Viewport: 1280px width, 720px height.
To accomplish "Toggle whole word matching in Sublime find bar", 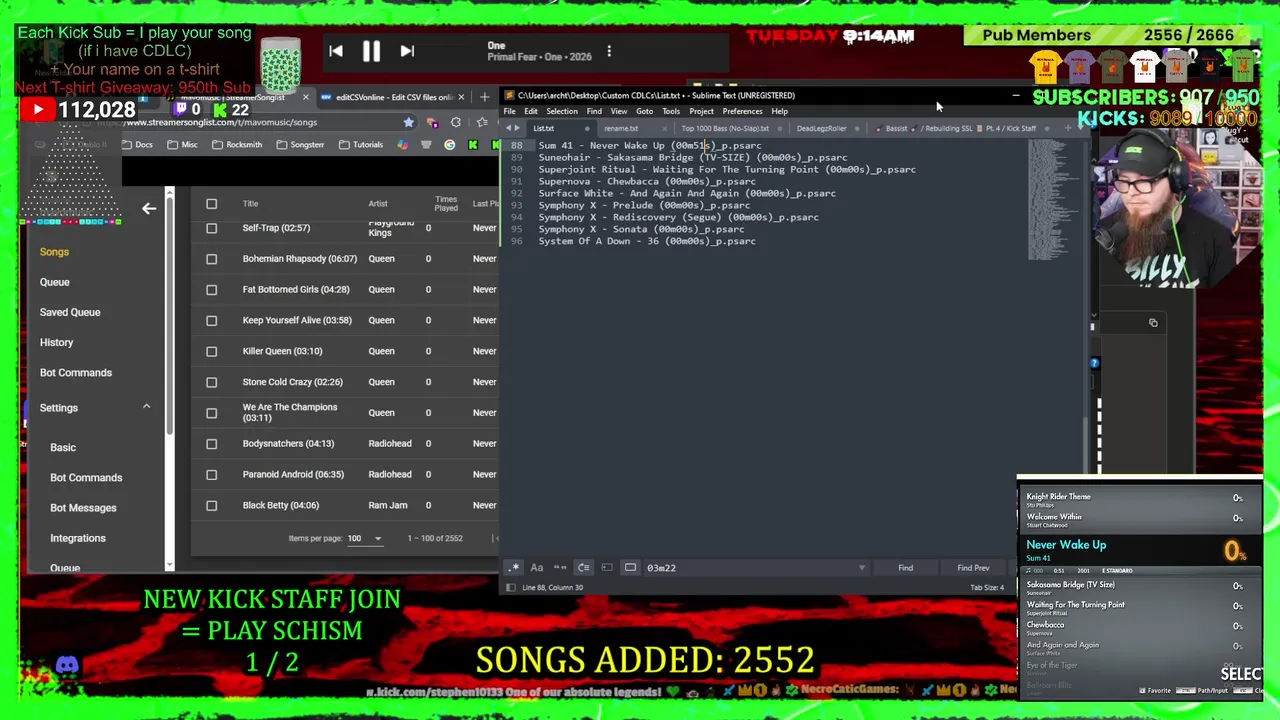I will coord(560,568).
